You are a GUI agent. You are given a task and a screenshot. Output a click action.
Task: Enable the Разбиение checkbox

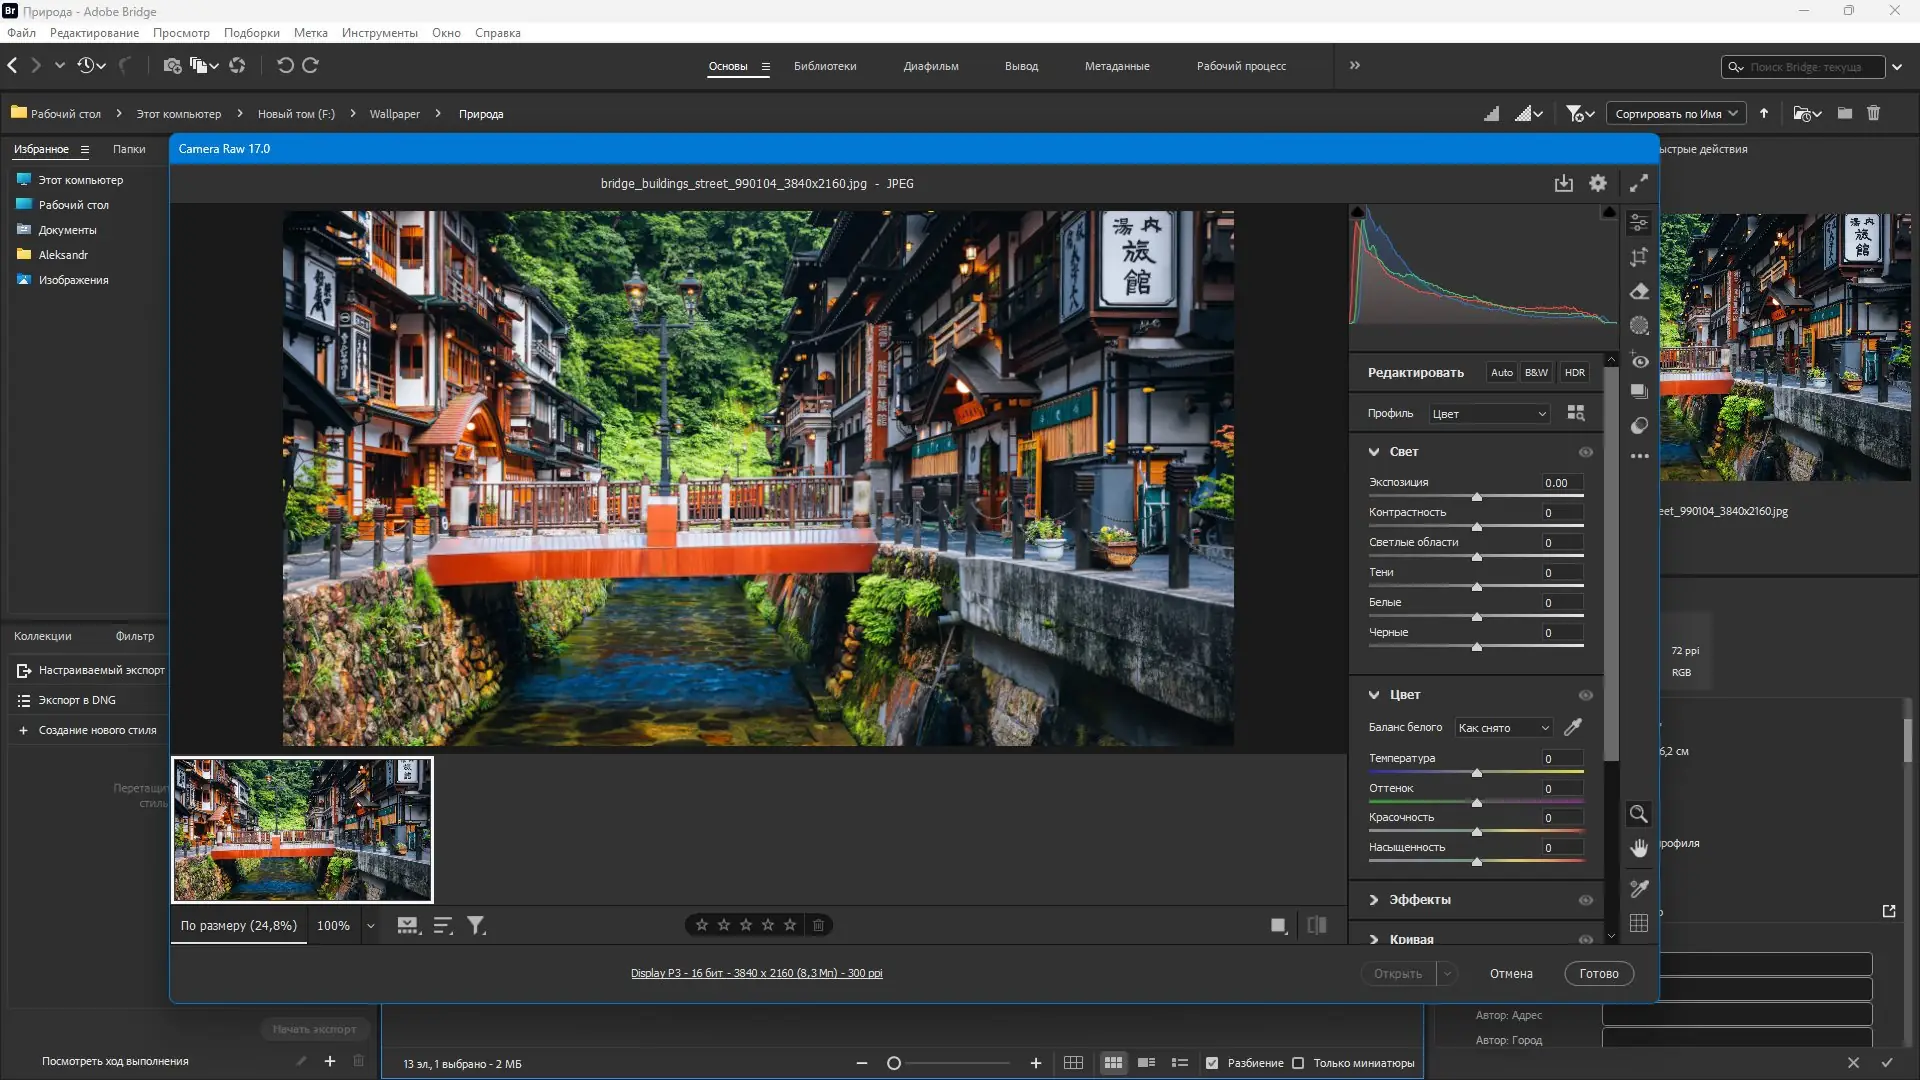(1212, 1063)
